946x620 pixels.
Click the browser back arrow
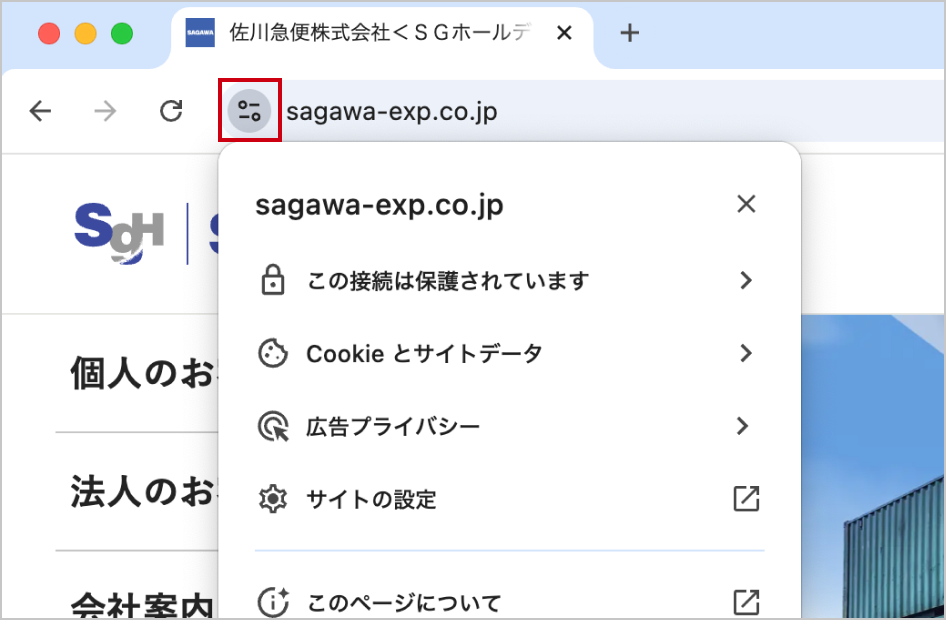coord(40,111)
